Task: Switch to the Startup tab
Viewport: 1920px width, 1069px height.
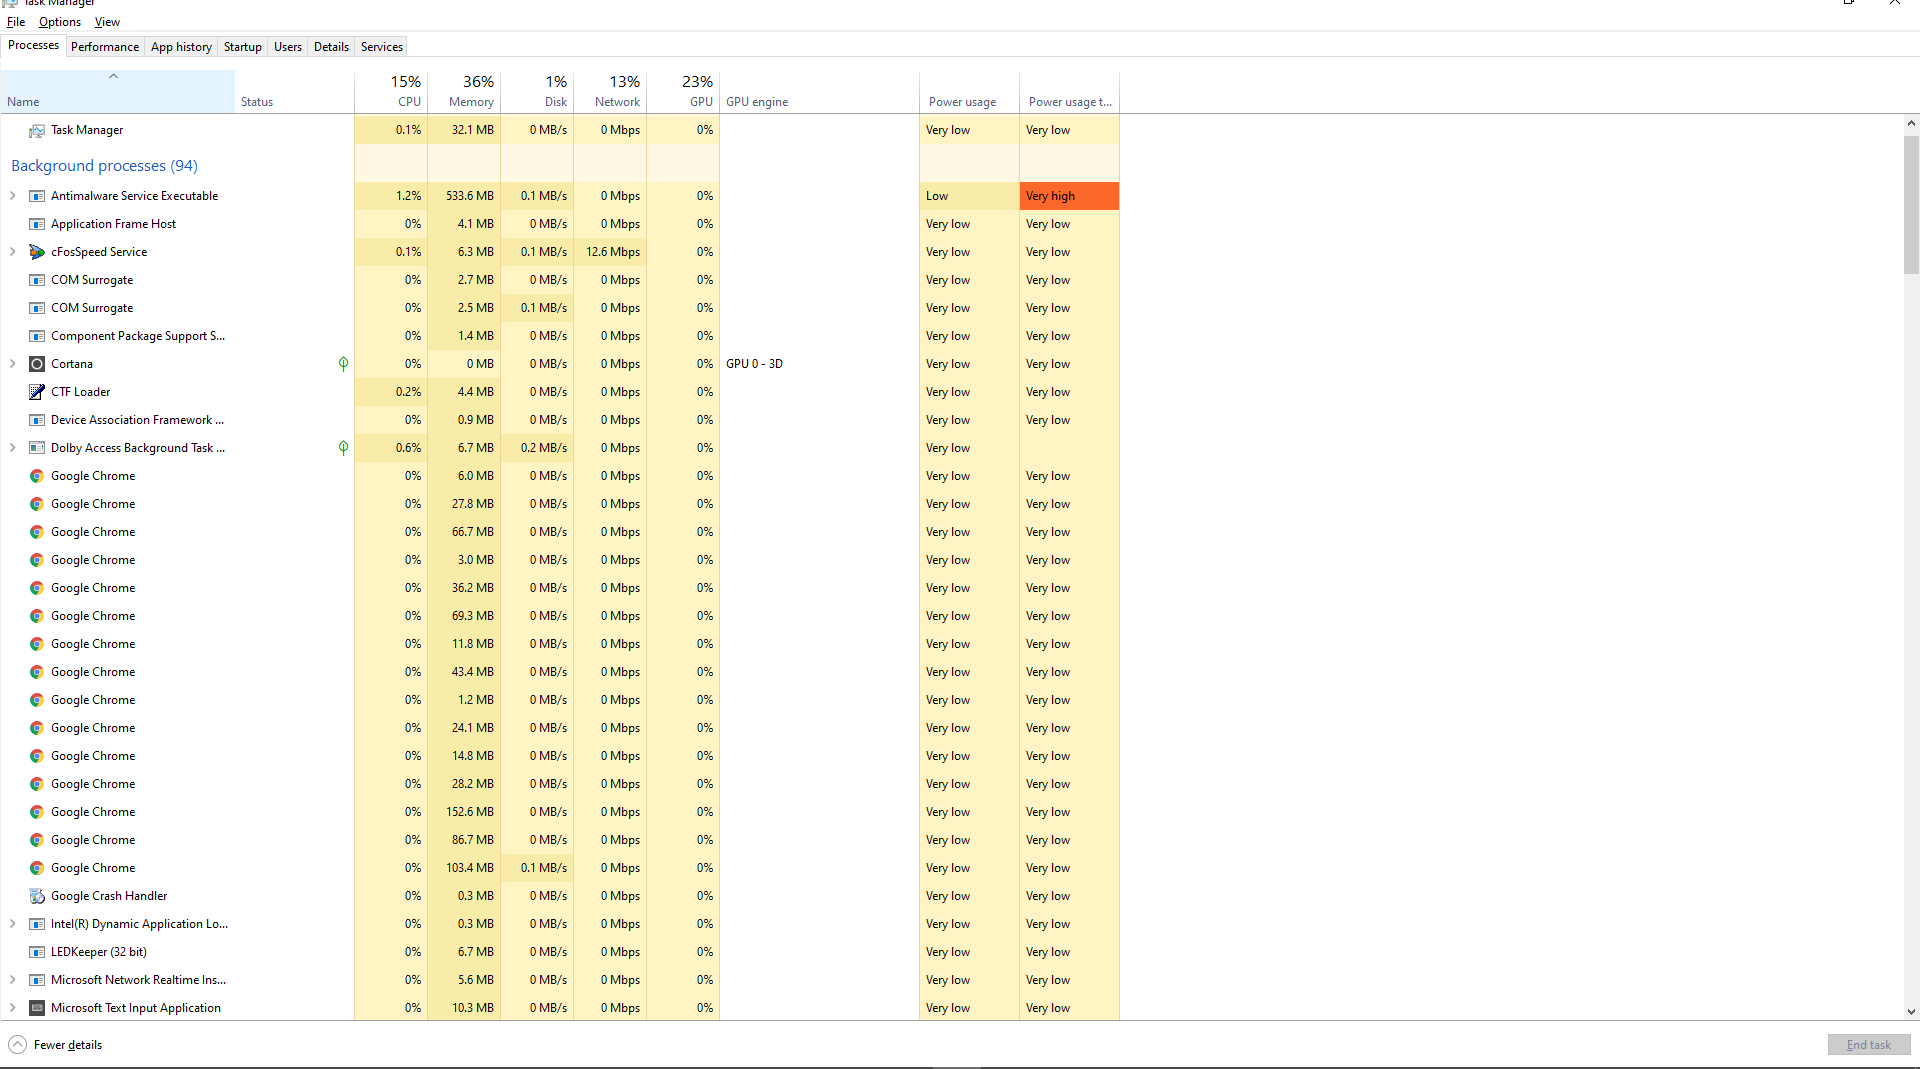Action: [x=243, y=47]
